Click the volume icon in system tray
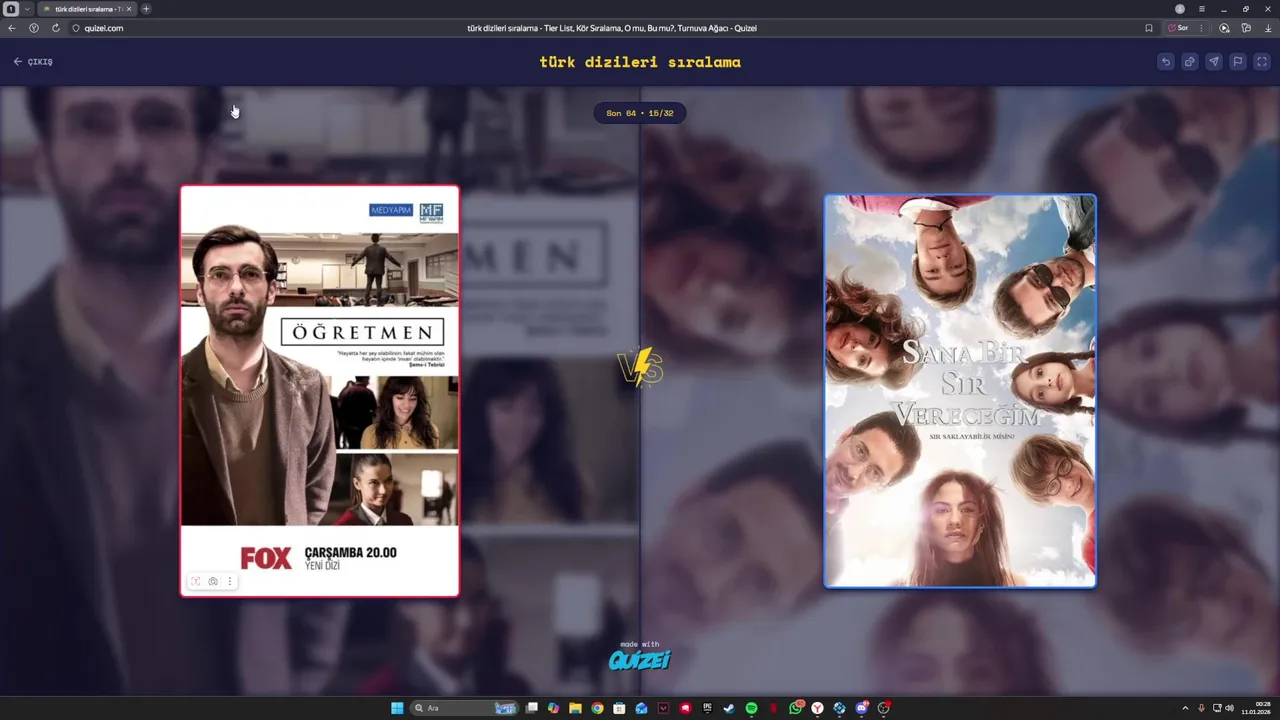 (1229, 708)
